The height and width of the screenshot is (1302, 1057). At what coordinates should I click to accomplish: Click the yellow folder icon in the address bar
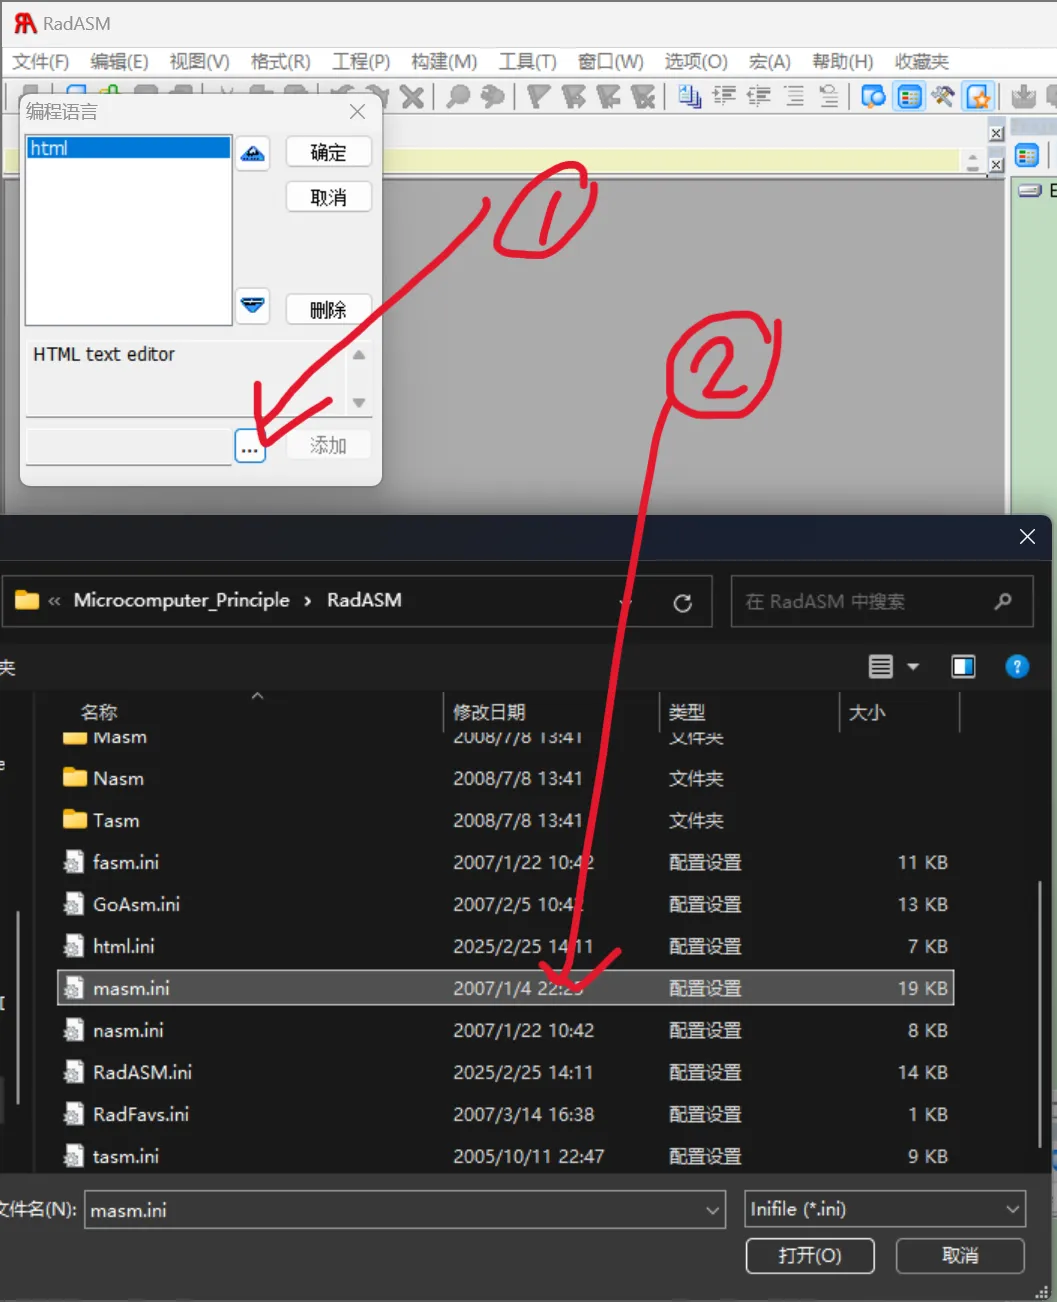point(27,600)
